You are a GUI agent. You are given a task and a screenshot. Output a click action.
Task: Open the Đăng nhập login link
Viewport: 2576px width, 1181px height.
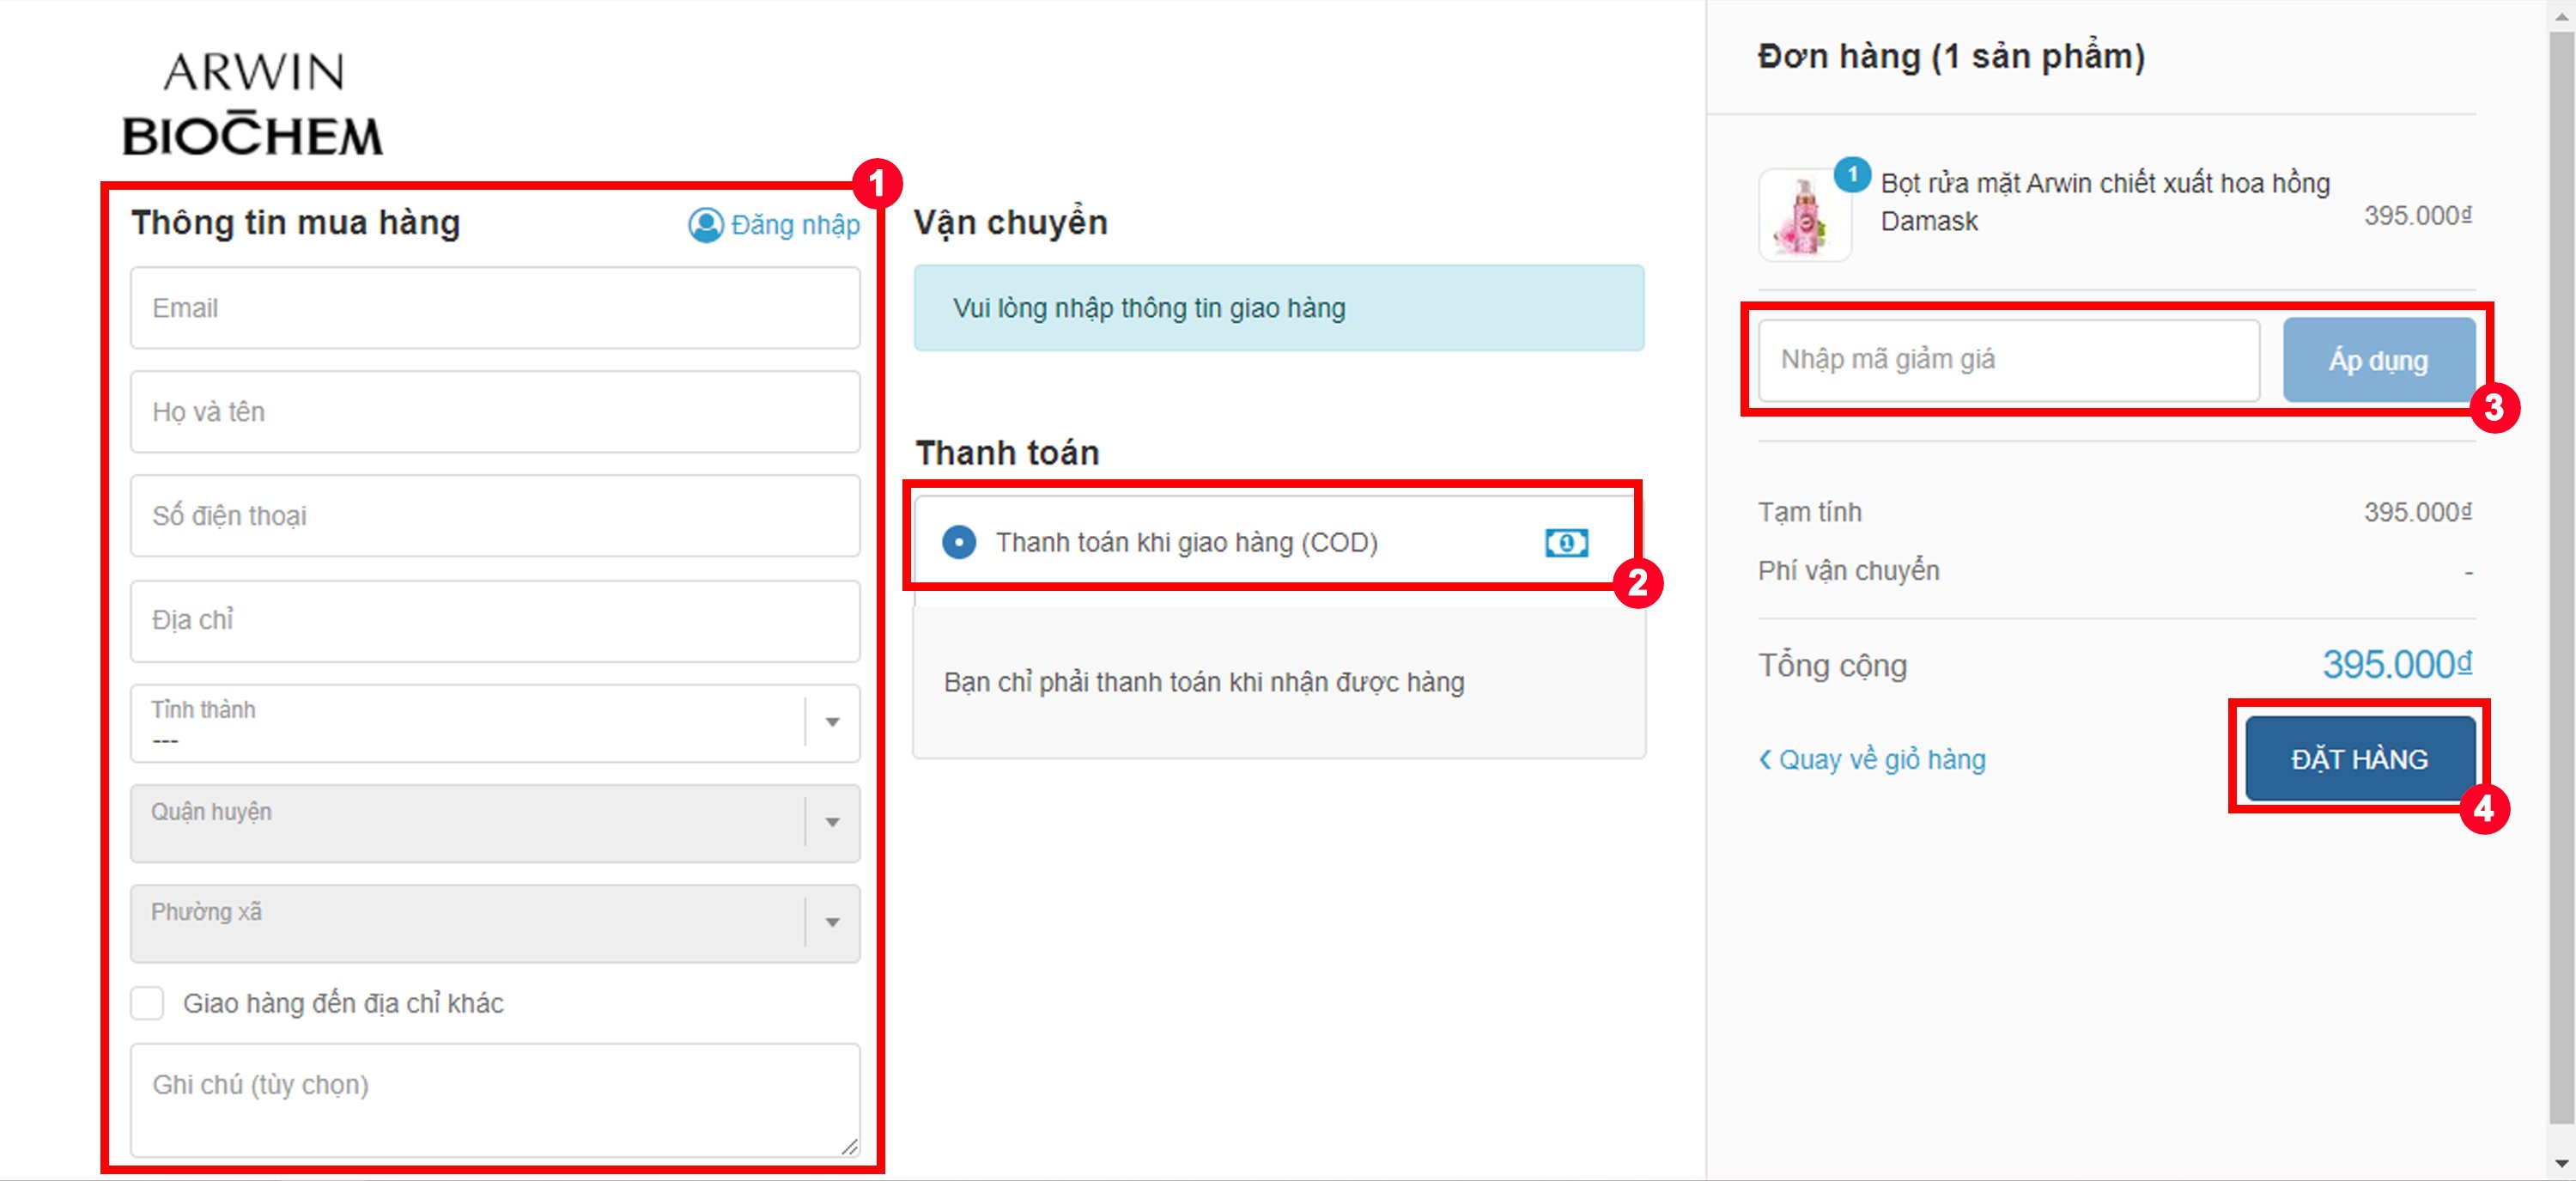pos(795,225)
